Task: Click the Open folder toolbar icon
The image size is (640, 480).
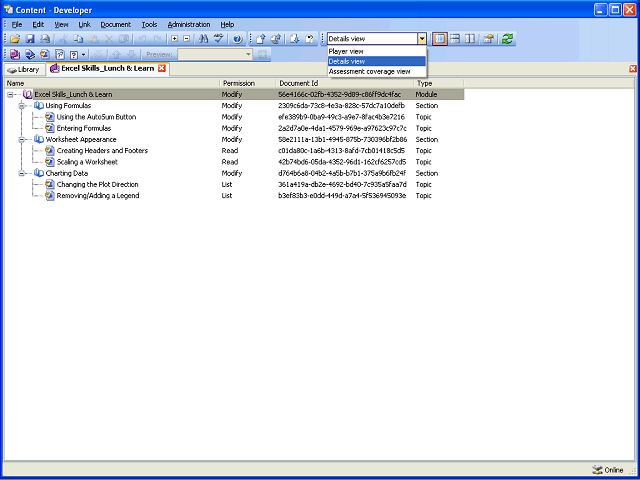Action: pyautogui.click(x=15, y=39)
